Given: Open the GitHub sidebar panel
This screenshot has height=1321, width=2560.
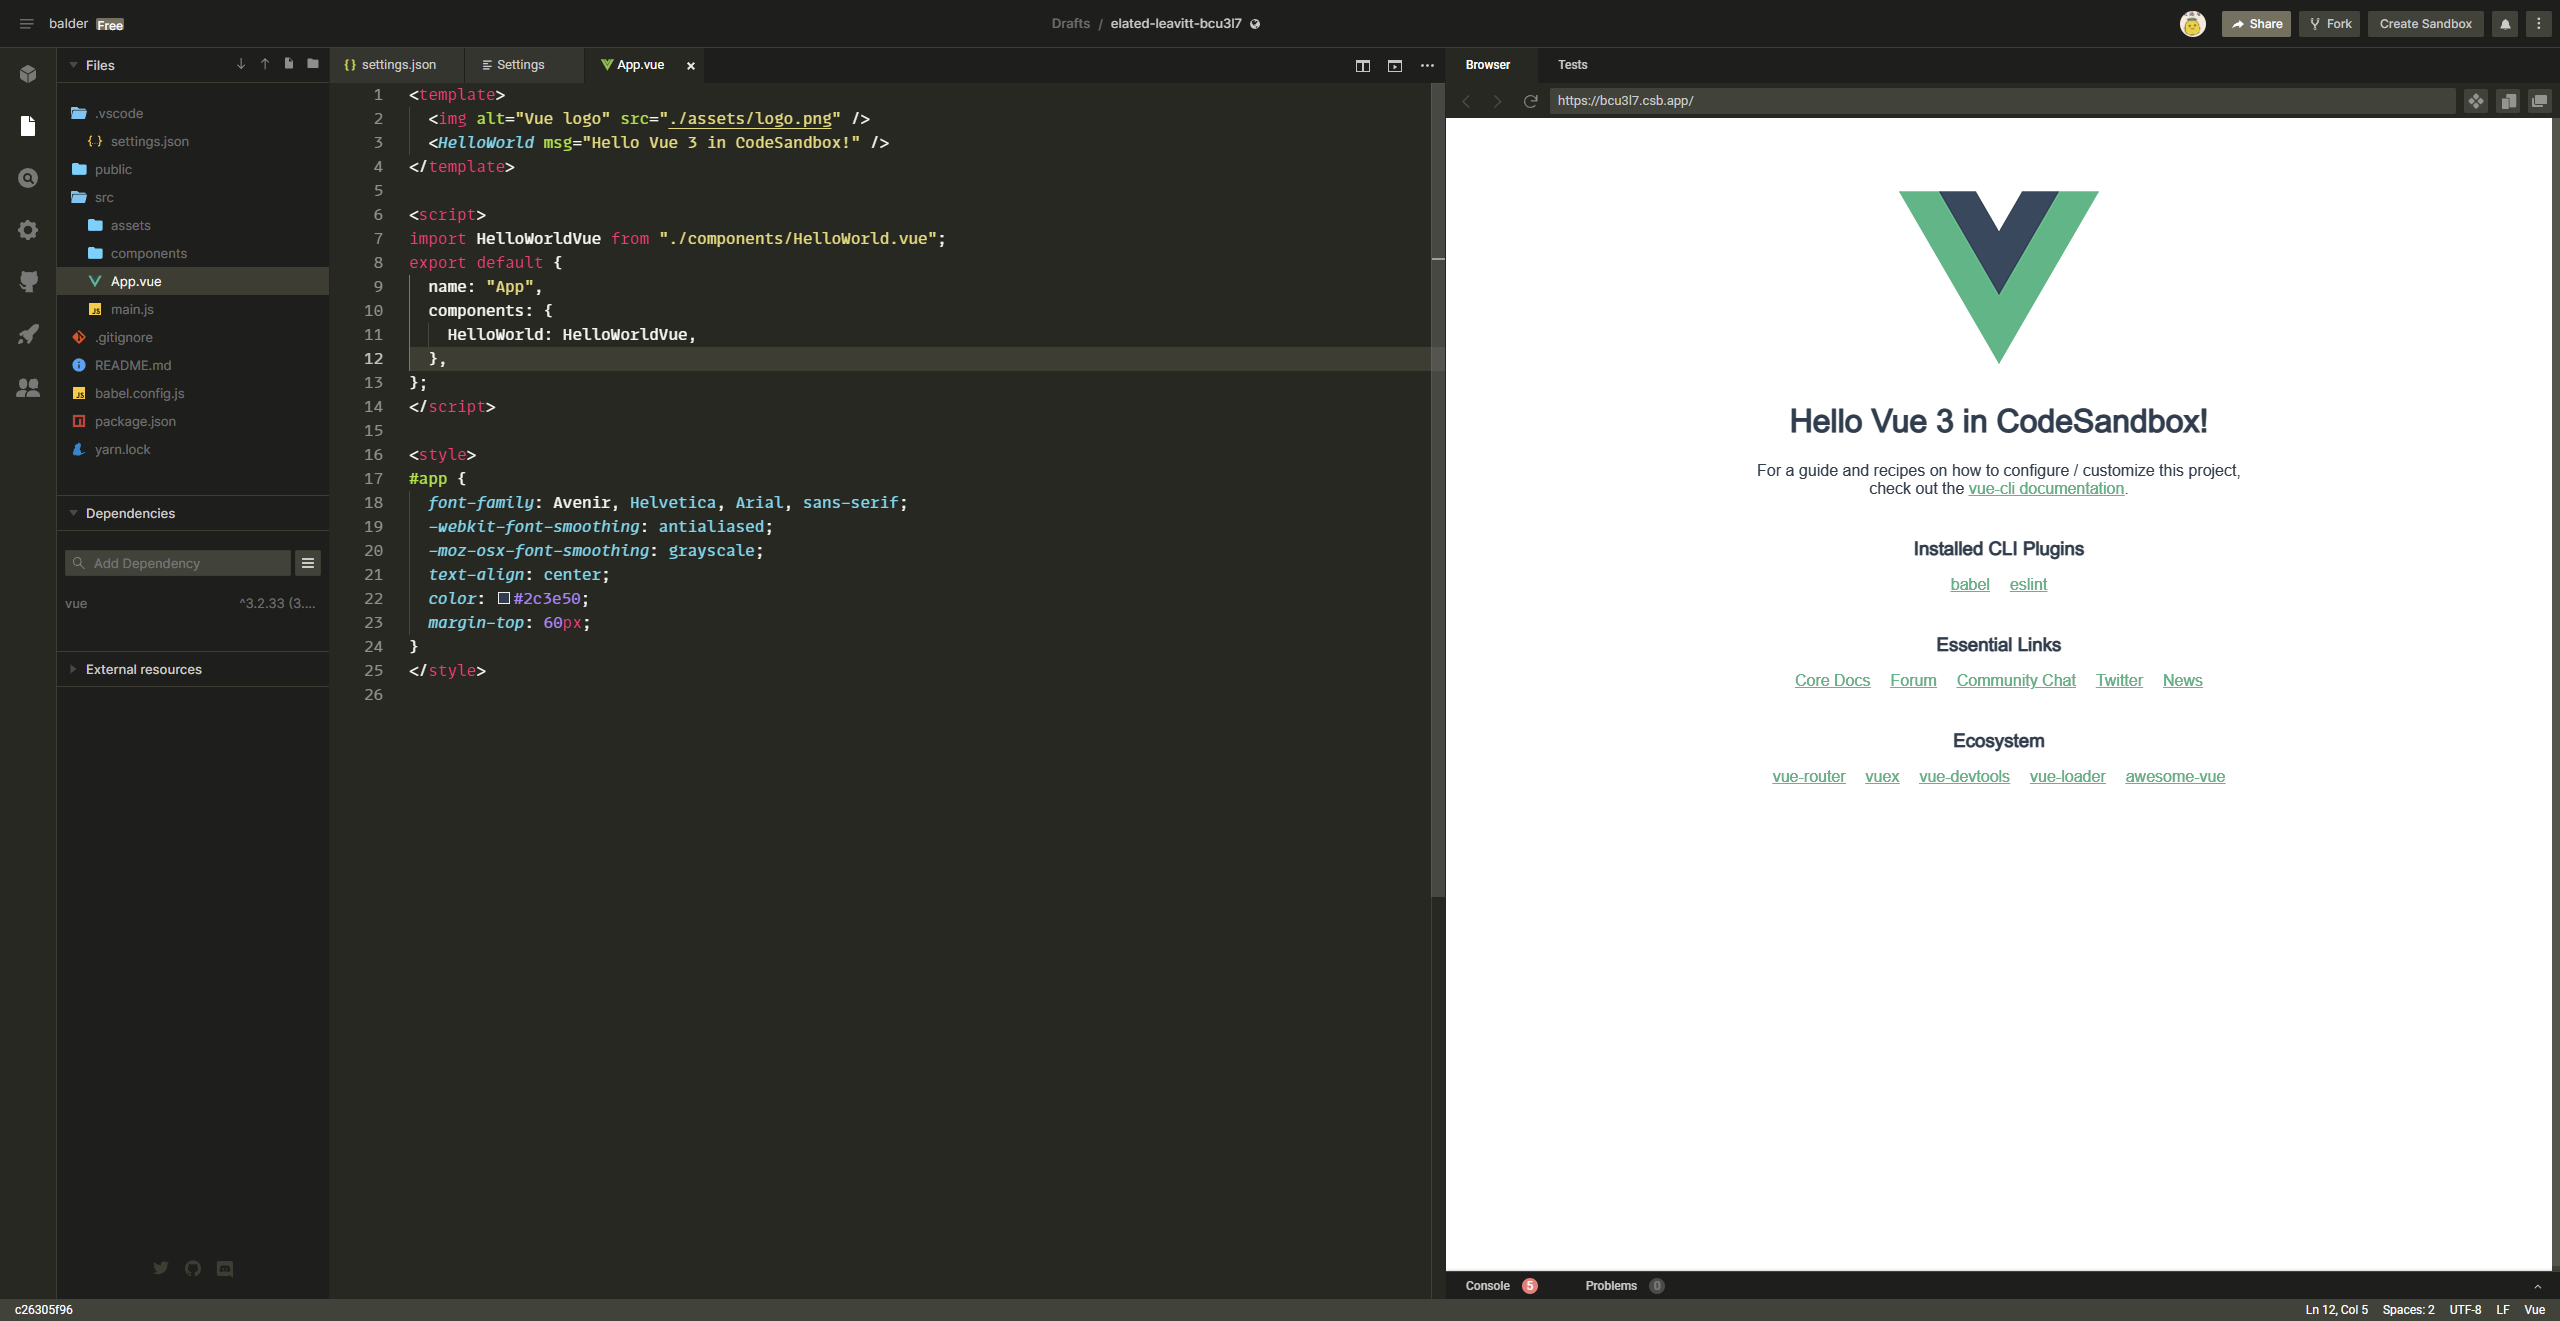Looking at the screenshot, I should pyautogui.click(x=28, y=282).
